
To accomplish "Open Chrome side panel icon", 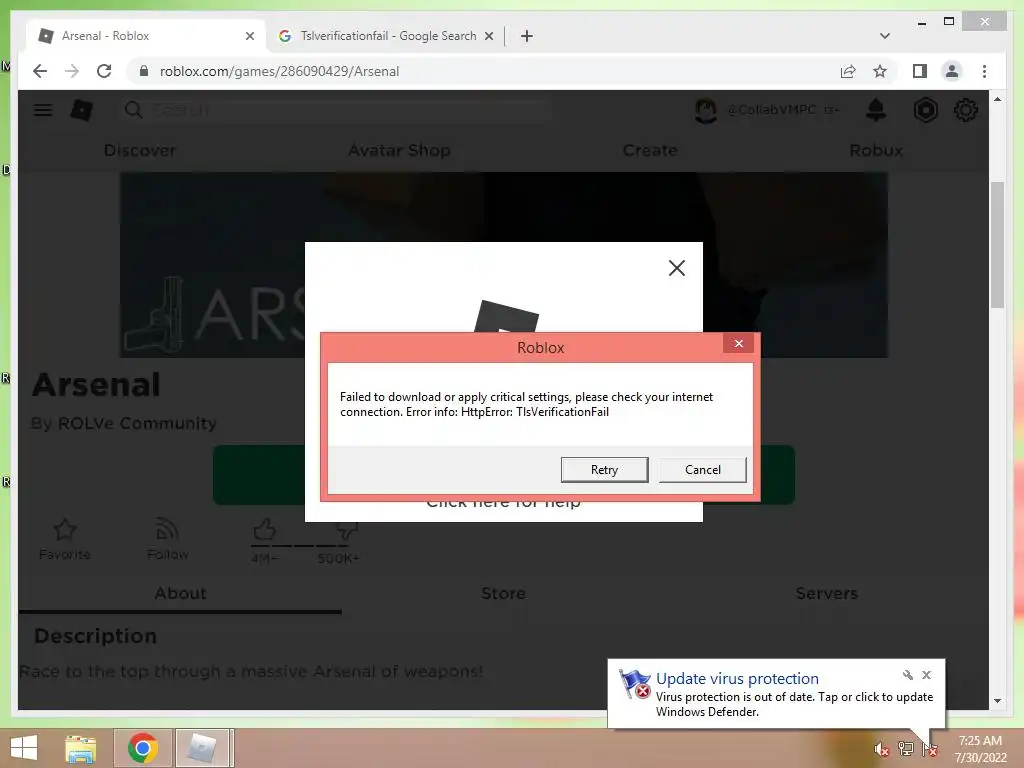I will coord(920,71).
